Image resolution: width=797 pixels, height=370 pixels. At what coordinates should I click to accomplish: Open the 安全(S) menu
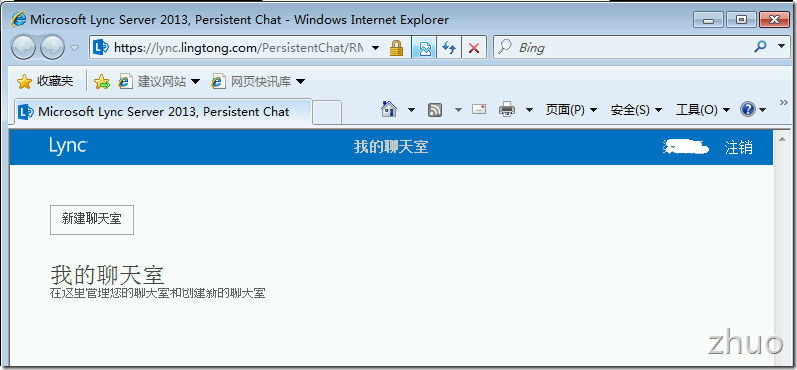tap(636, 110)
